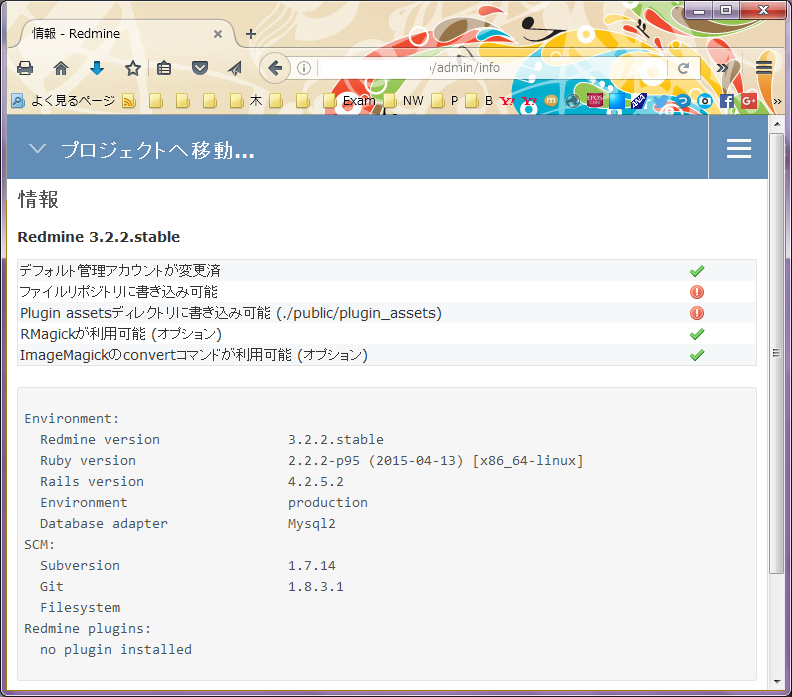Open the new tab plus button

pyautogui.click(x=251, y=34)
